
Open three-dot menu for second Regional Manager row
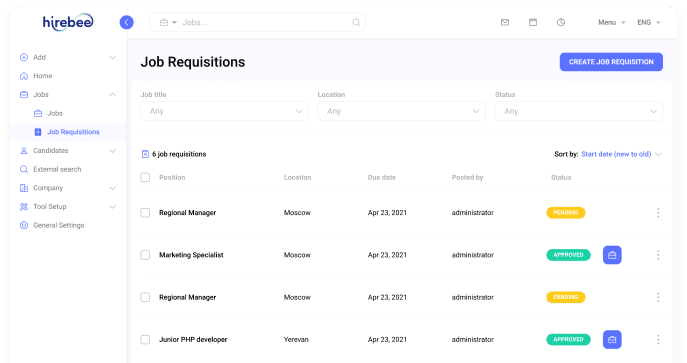[658, 297]
